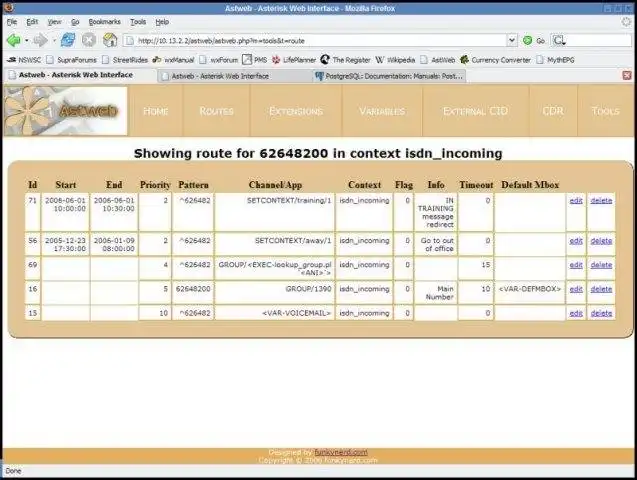Reload the page with the refresh icon
Viewport: 637px width, 480px height.
[68, 40]
